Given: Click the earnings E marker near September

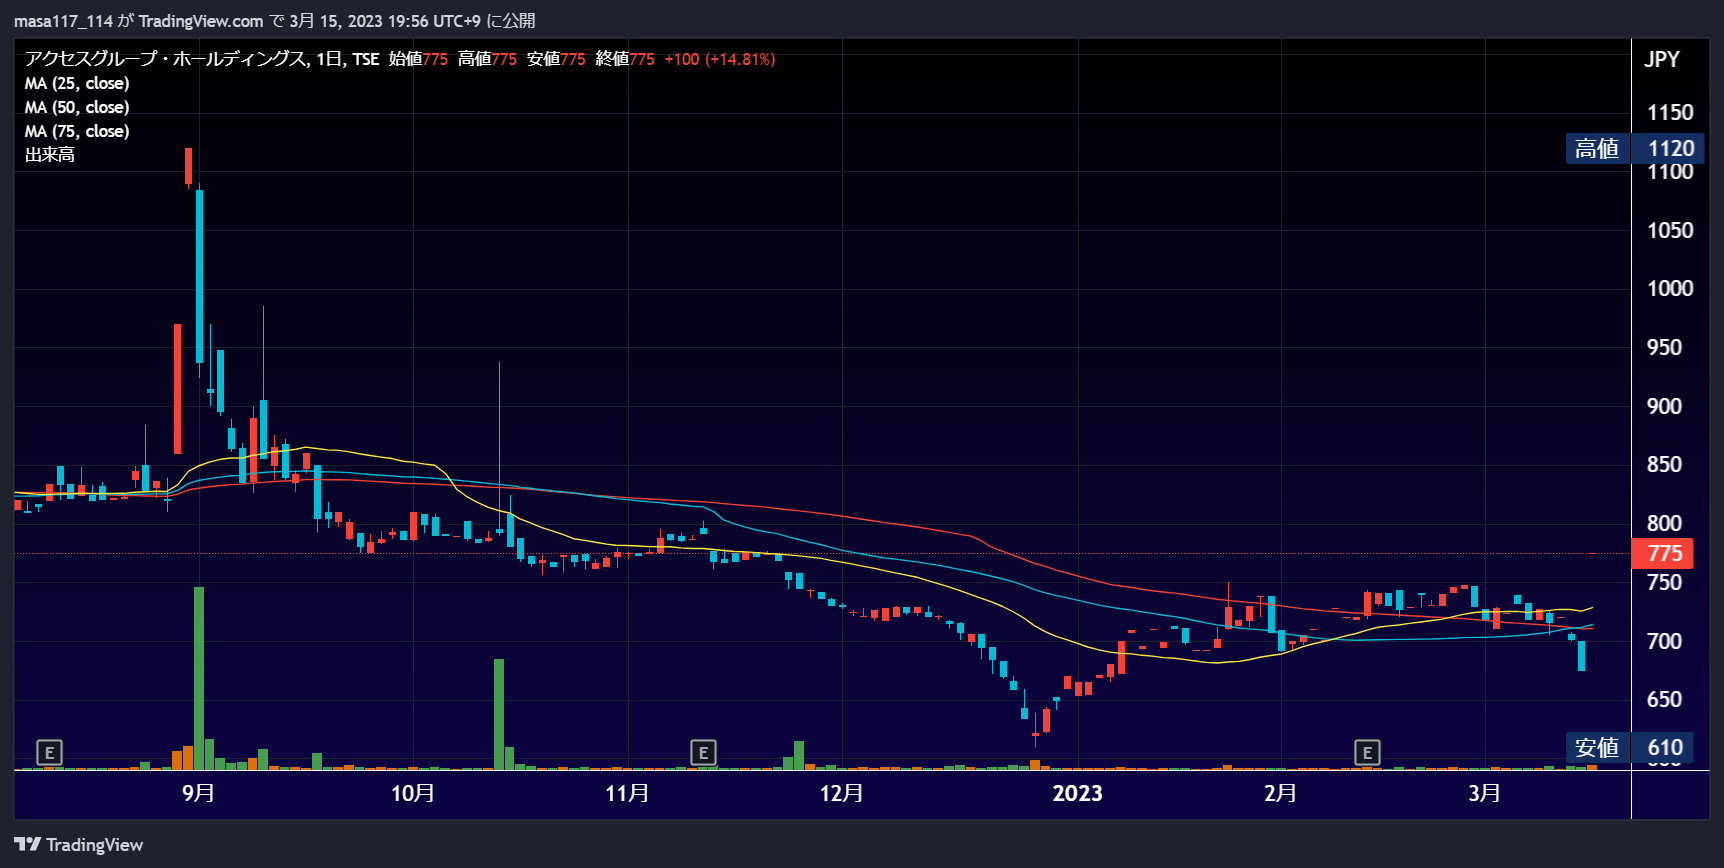Looking at the screenshot, I should (49, 752).
